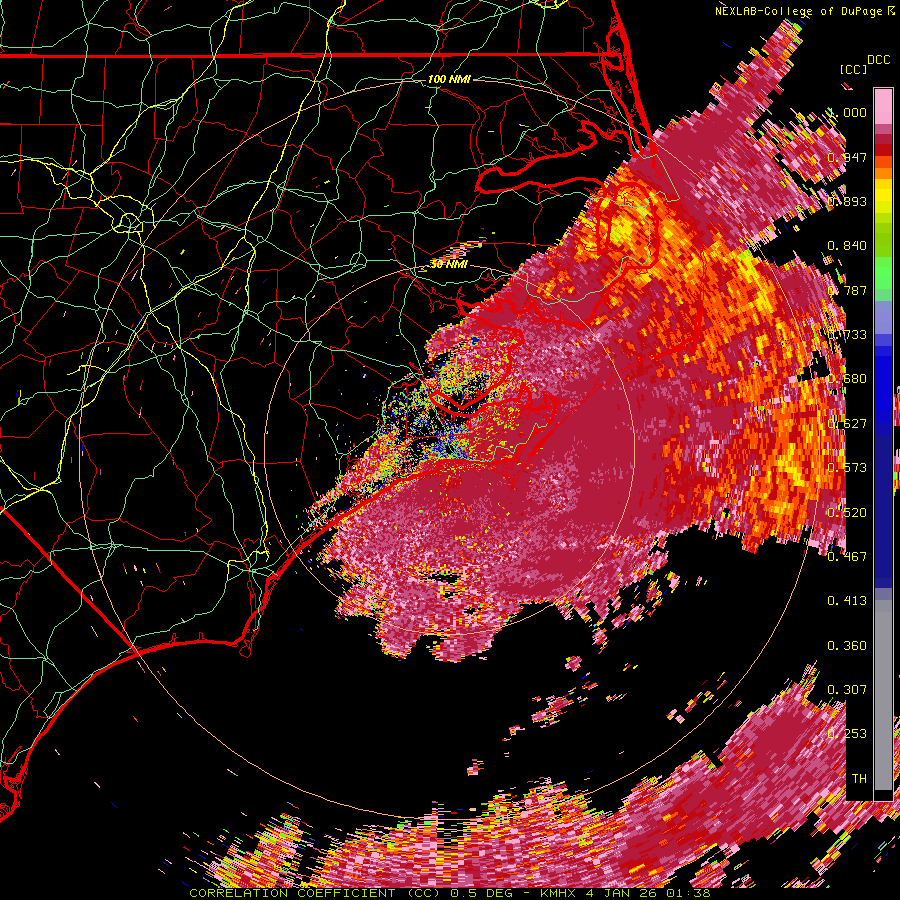The height and width of the screenshot is (900, 900).
Task: Click the 0.947 value on the color scale
Action: (847, 157)
